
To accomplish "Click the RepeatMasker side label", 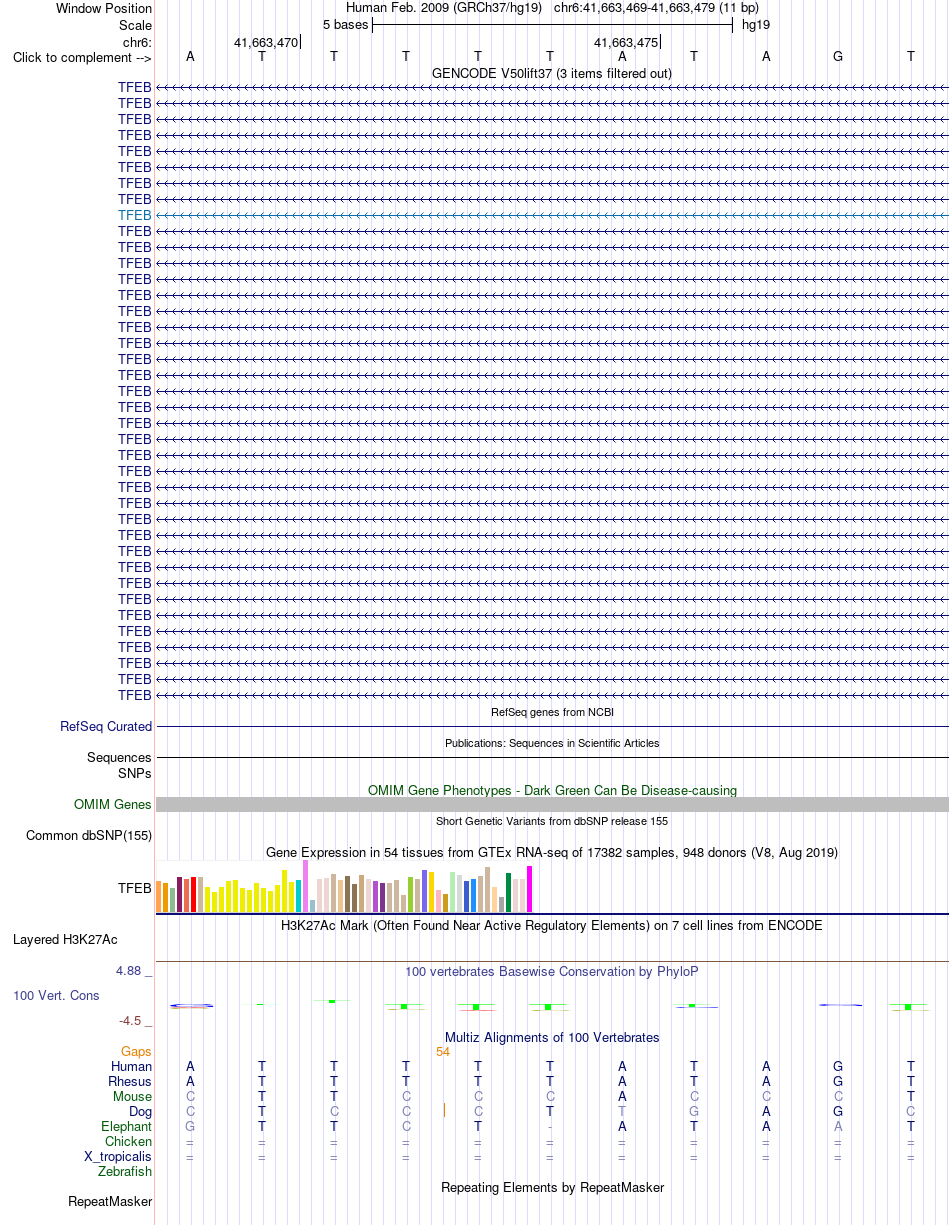I will pos(110,1202).
